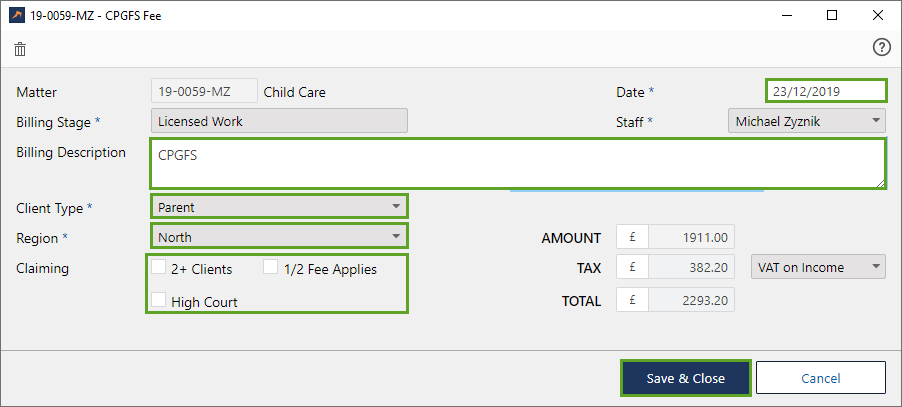Enable the 2+ Clients checkbox
Image resolution: width=902 pixels, height=407 pixels.
point(158,268)
